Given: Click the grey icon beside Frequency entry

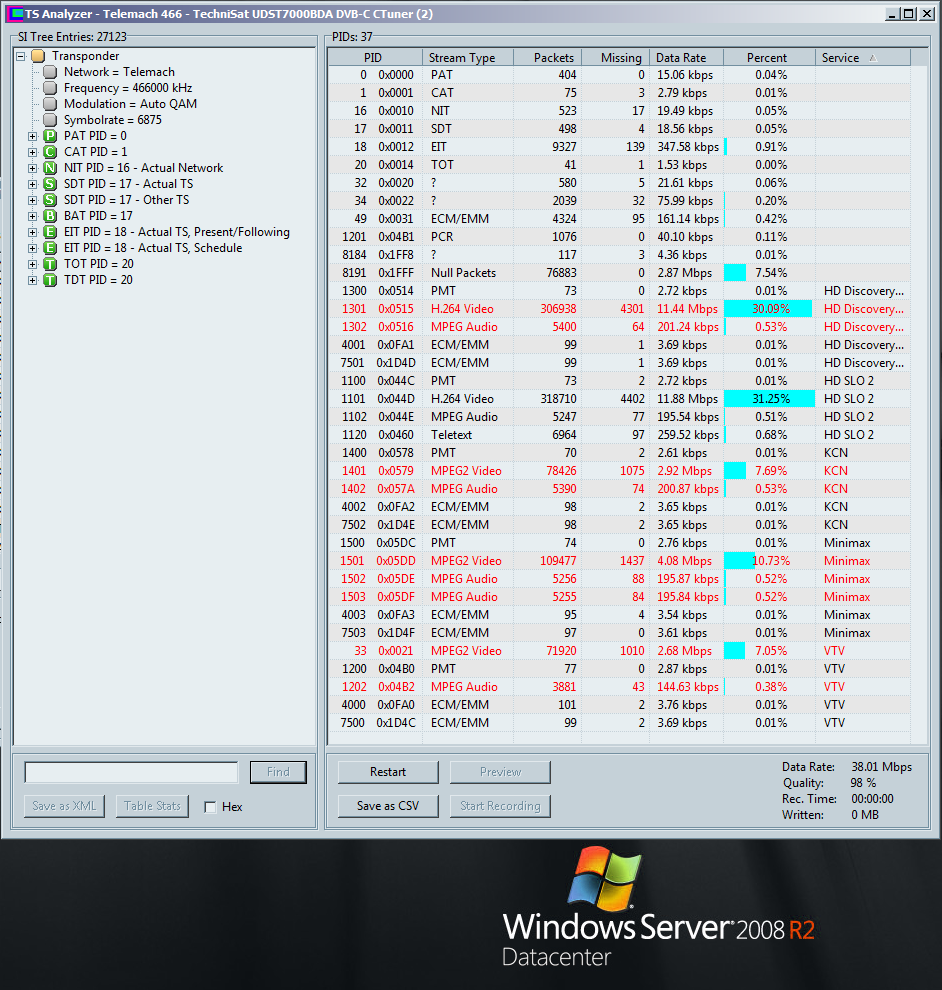Looking at the screenshot, I should [x=51, y=88].
